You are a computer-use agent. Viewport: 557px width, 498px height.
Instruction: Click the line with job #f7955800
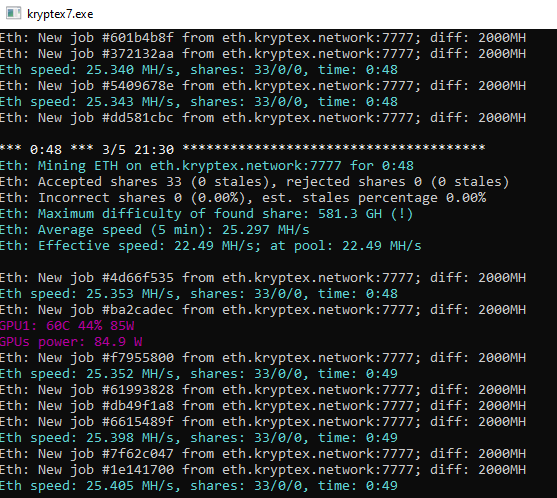263,357
